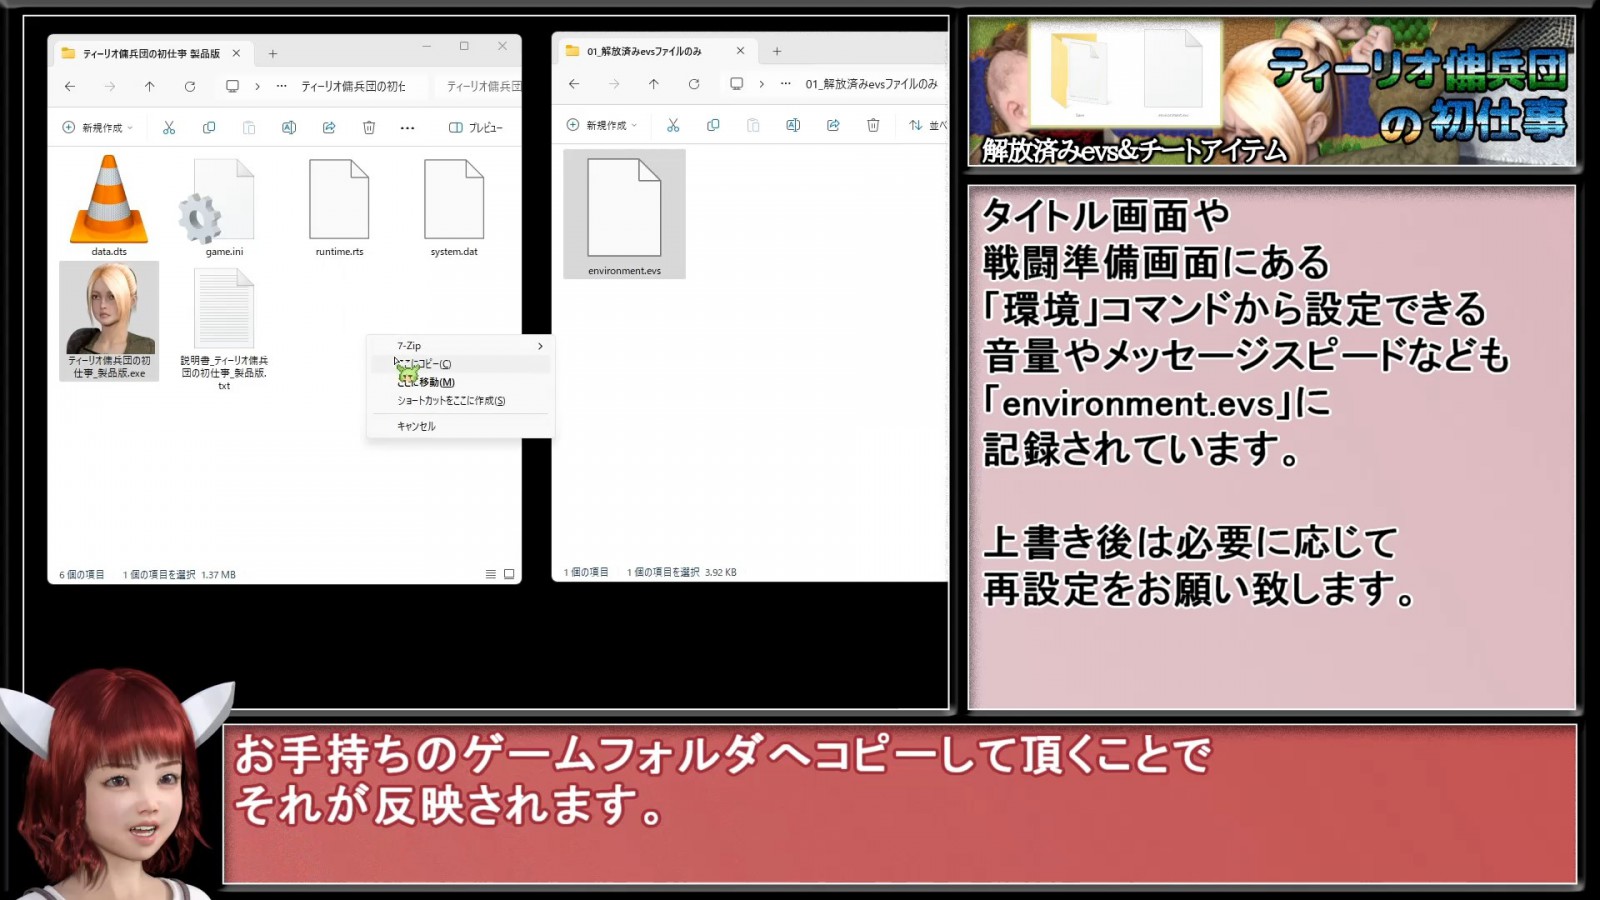
Task: Click Copy icon in right window toolbar
Action: pyautogui.click(x=713, y=125)
